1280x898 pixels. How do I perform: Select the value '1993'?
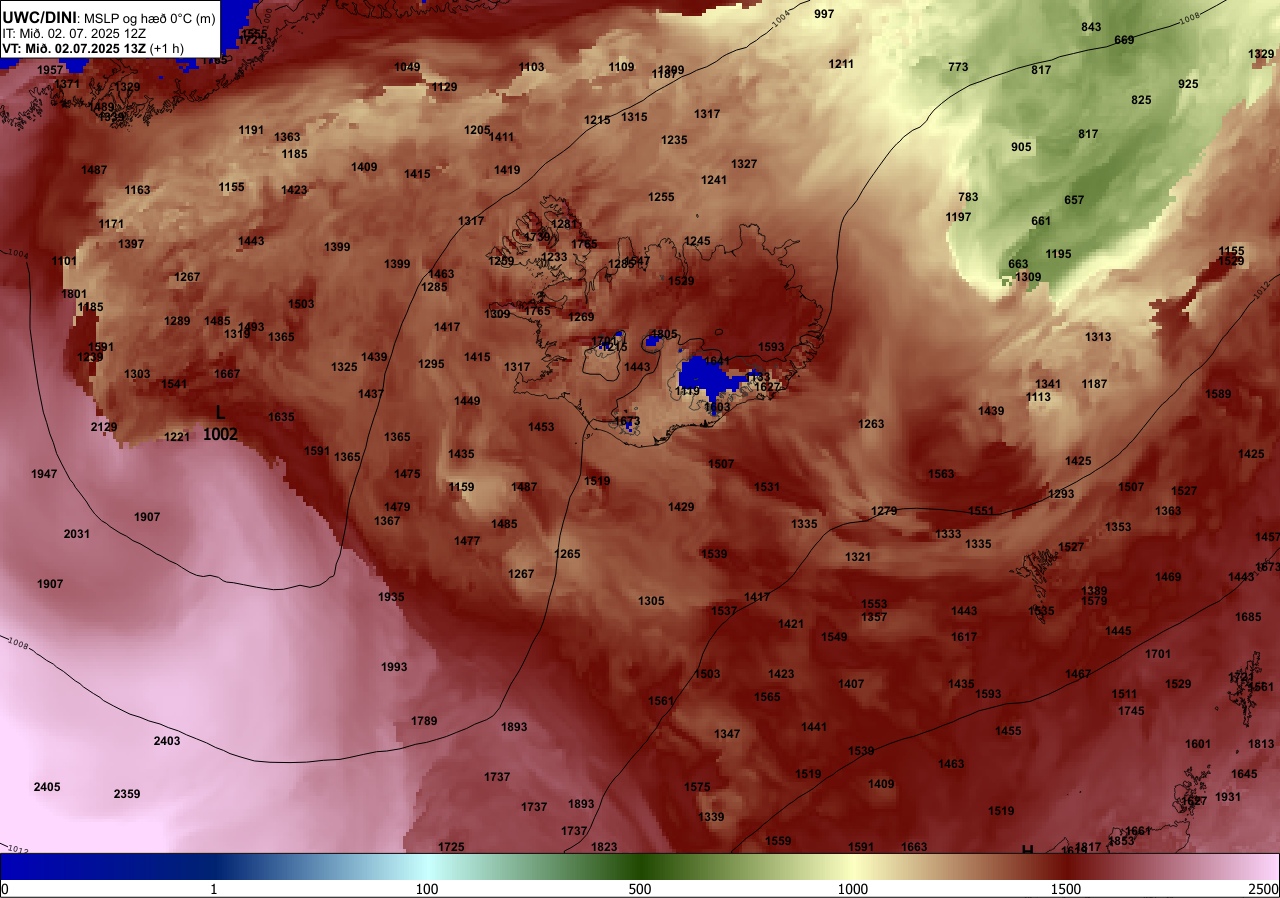pyautogui.click(x=394, y=667)
